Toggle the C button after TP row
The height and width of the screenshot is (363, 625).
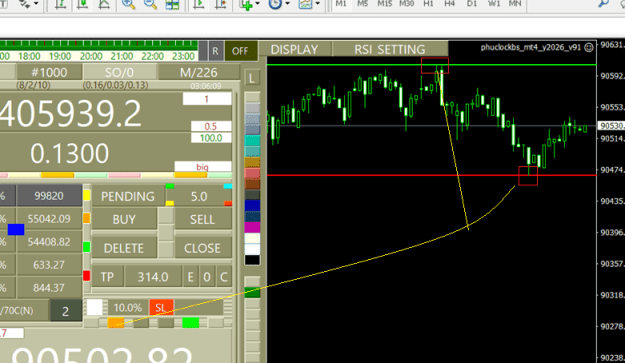[224, 277]
